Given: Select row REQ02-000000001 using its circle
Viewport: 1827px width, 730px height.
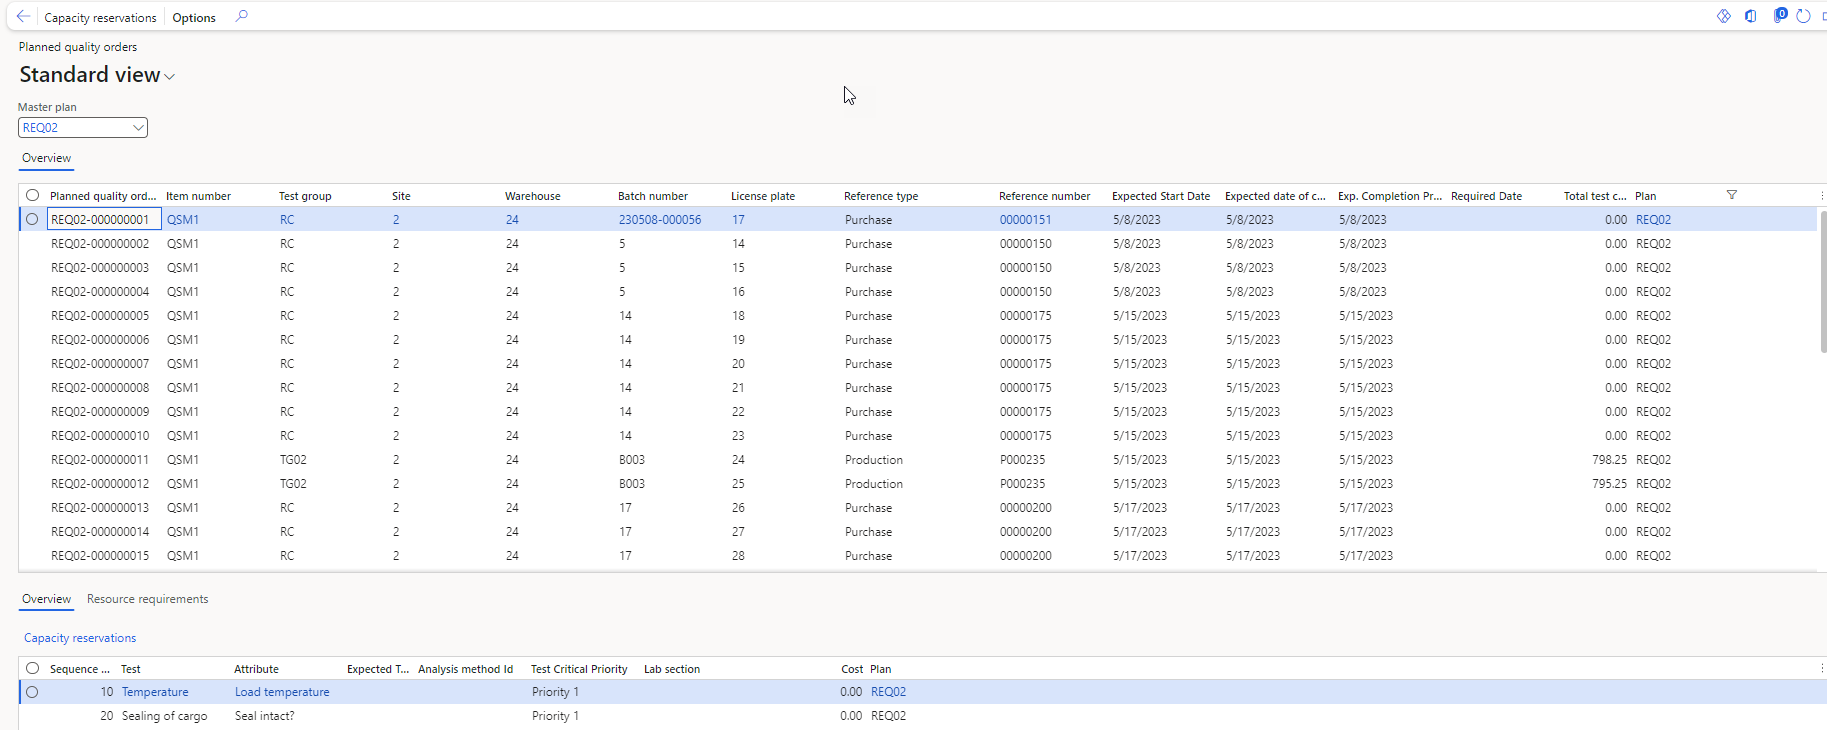Looking at the screenshot, I should point(33,220).
